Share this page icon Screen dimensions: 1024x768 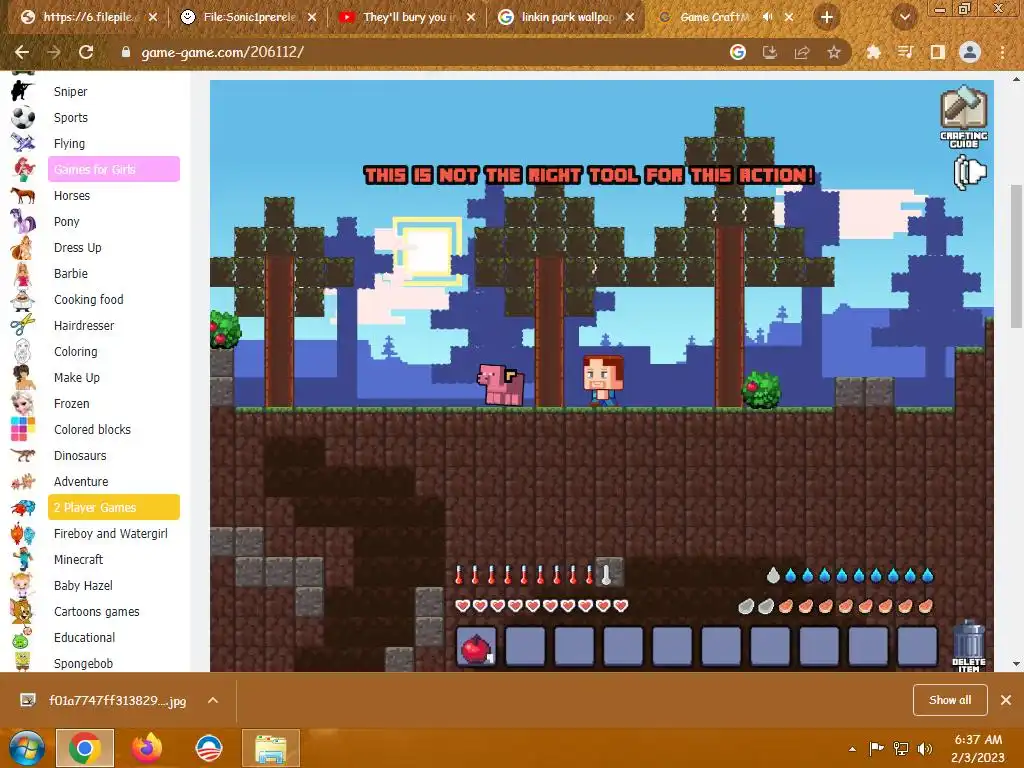pos(802,52)
